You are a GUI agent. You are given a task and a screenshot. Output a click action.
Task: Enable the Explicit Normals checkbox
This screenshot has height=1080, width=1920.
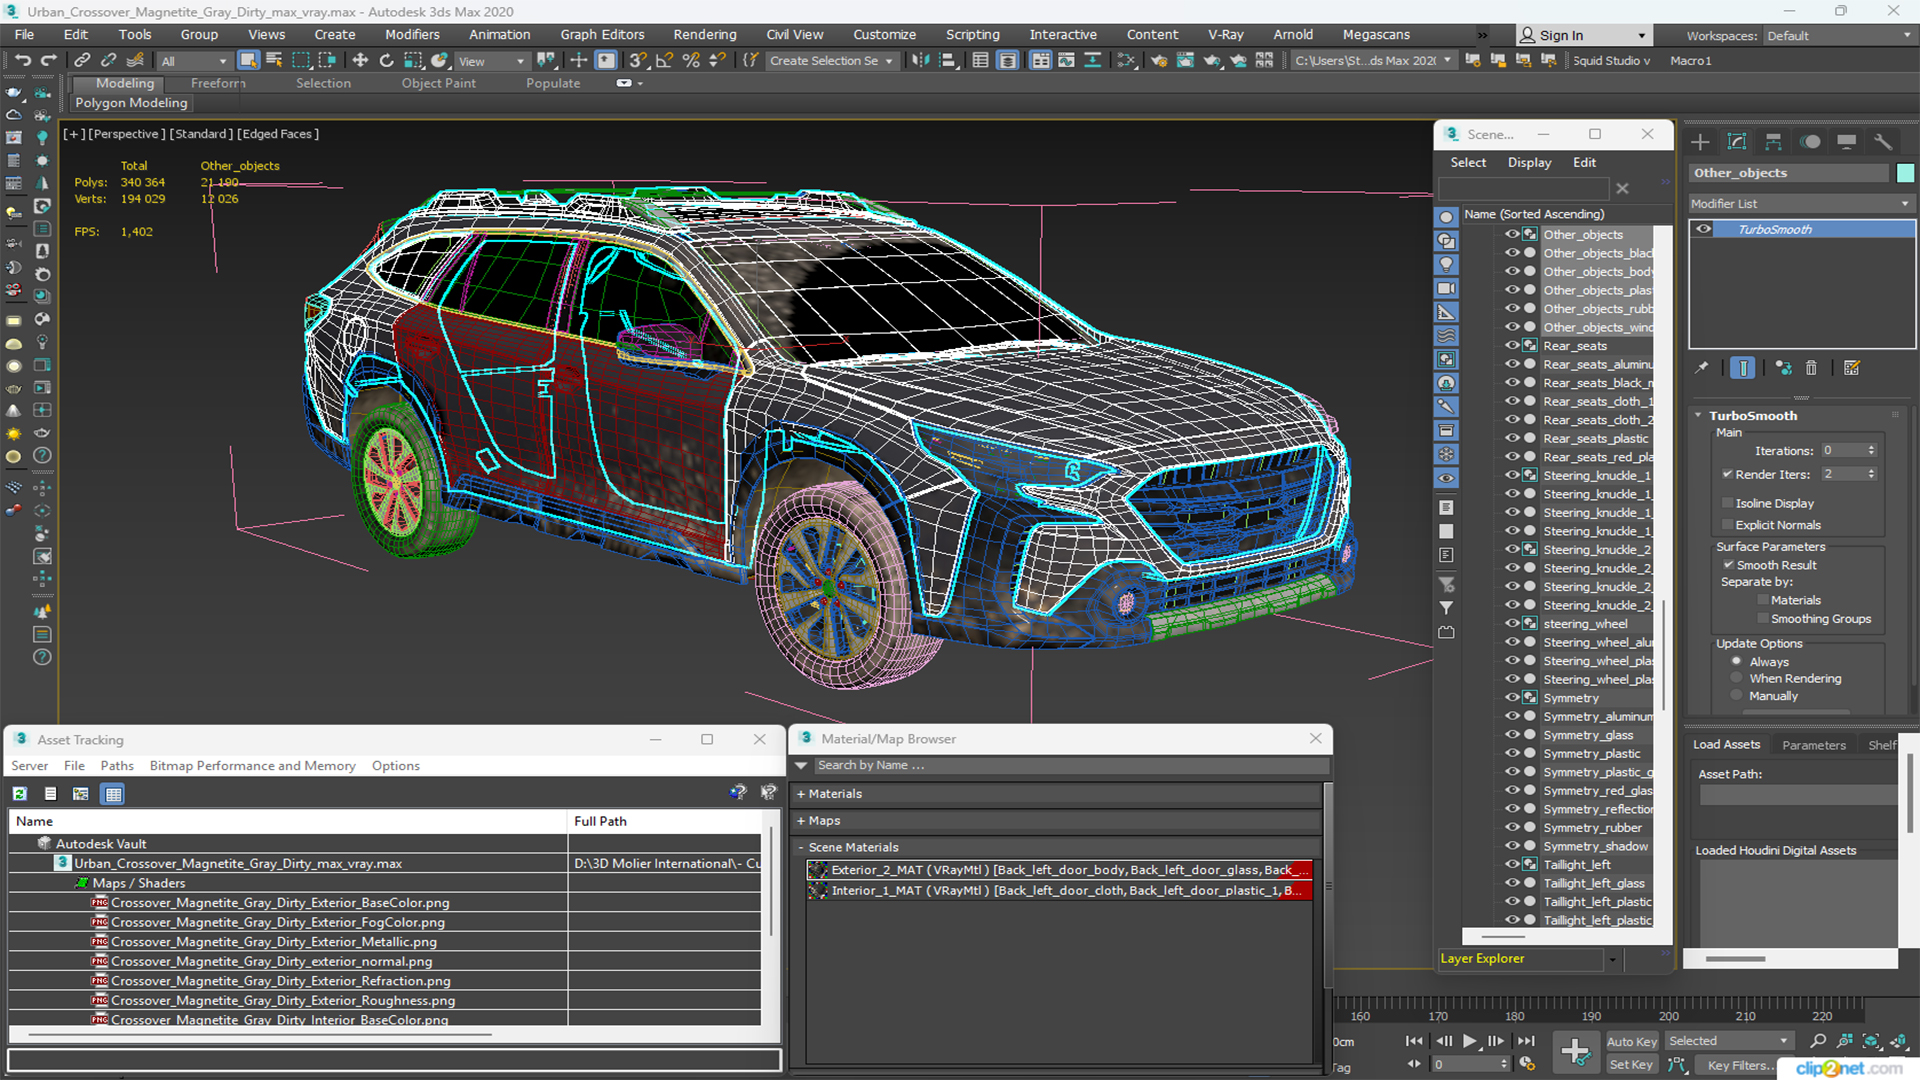pyautogui.click(x=1727, y=525)
